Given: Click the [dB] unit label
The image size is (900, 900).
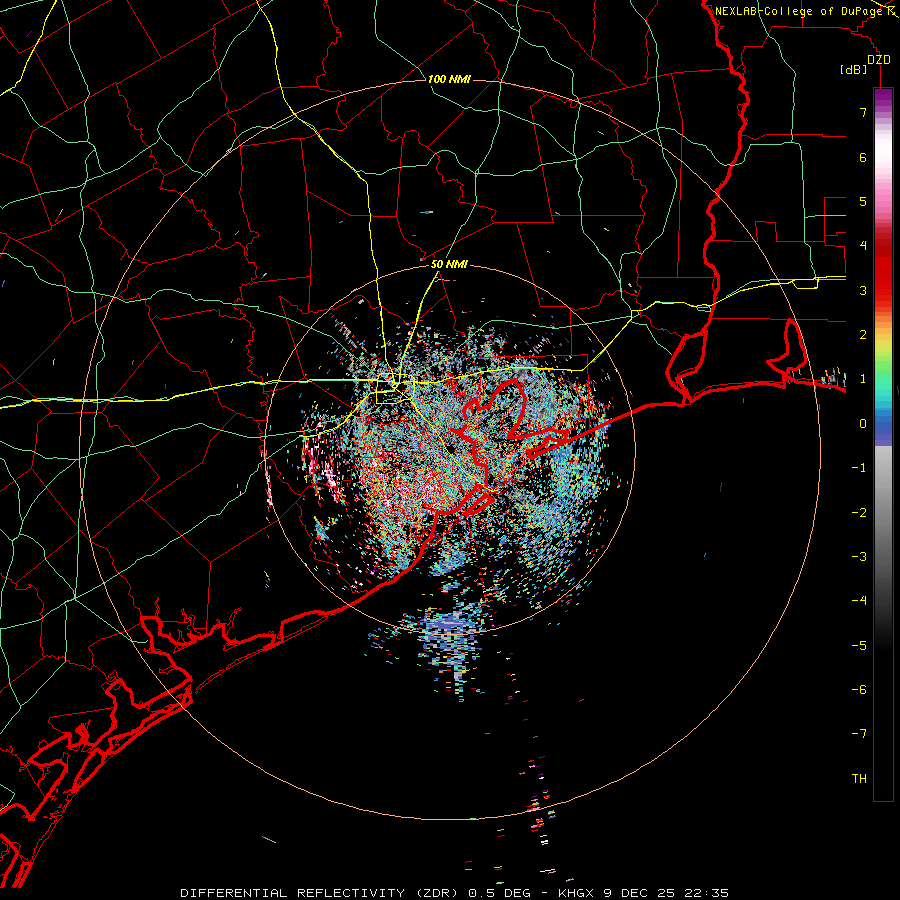Looking at the screenshot, I should (853, 69).
